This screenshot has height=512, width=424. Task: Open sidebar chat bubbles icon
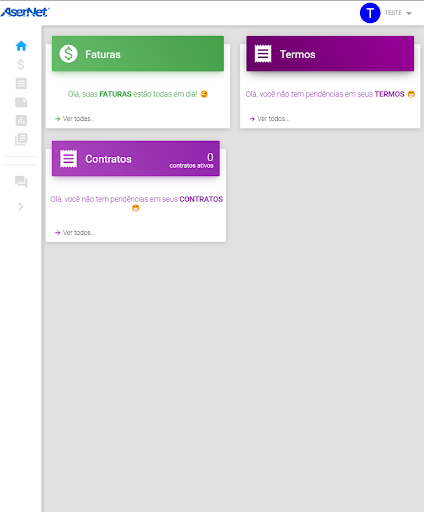pyautogui.click(x=21, y=182)
